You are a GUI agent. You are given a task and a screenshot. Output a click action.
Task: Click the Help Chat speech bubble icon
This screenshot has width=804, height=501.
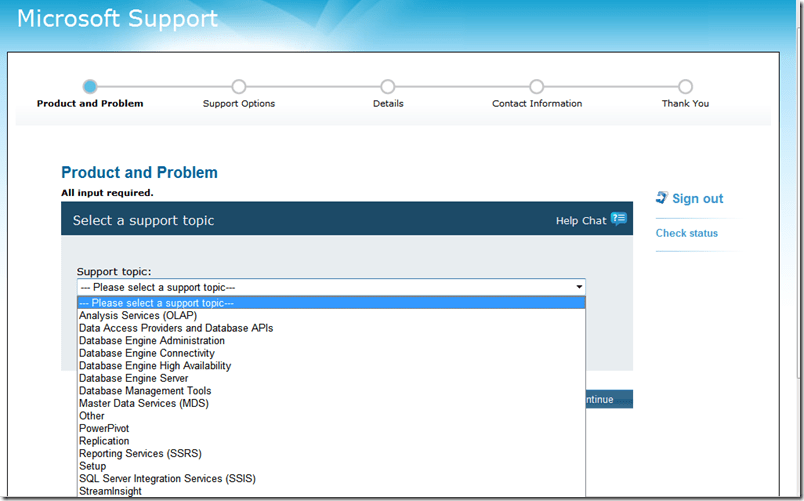point(619,219)
